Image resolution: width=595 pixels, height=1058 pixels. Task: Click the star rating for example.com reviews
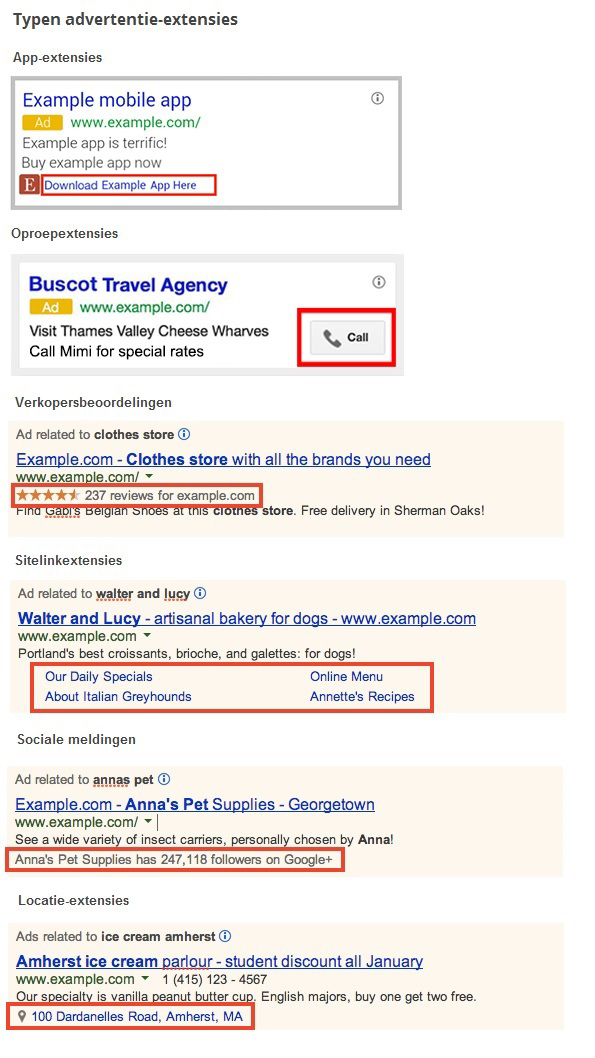(48, 495)
